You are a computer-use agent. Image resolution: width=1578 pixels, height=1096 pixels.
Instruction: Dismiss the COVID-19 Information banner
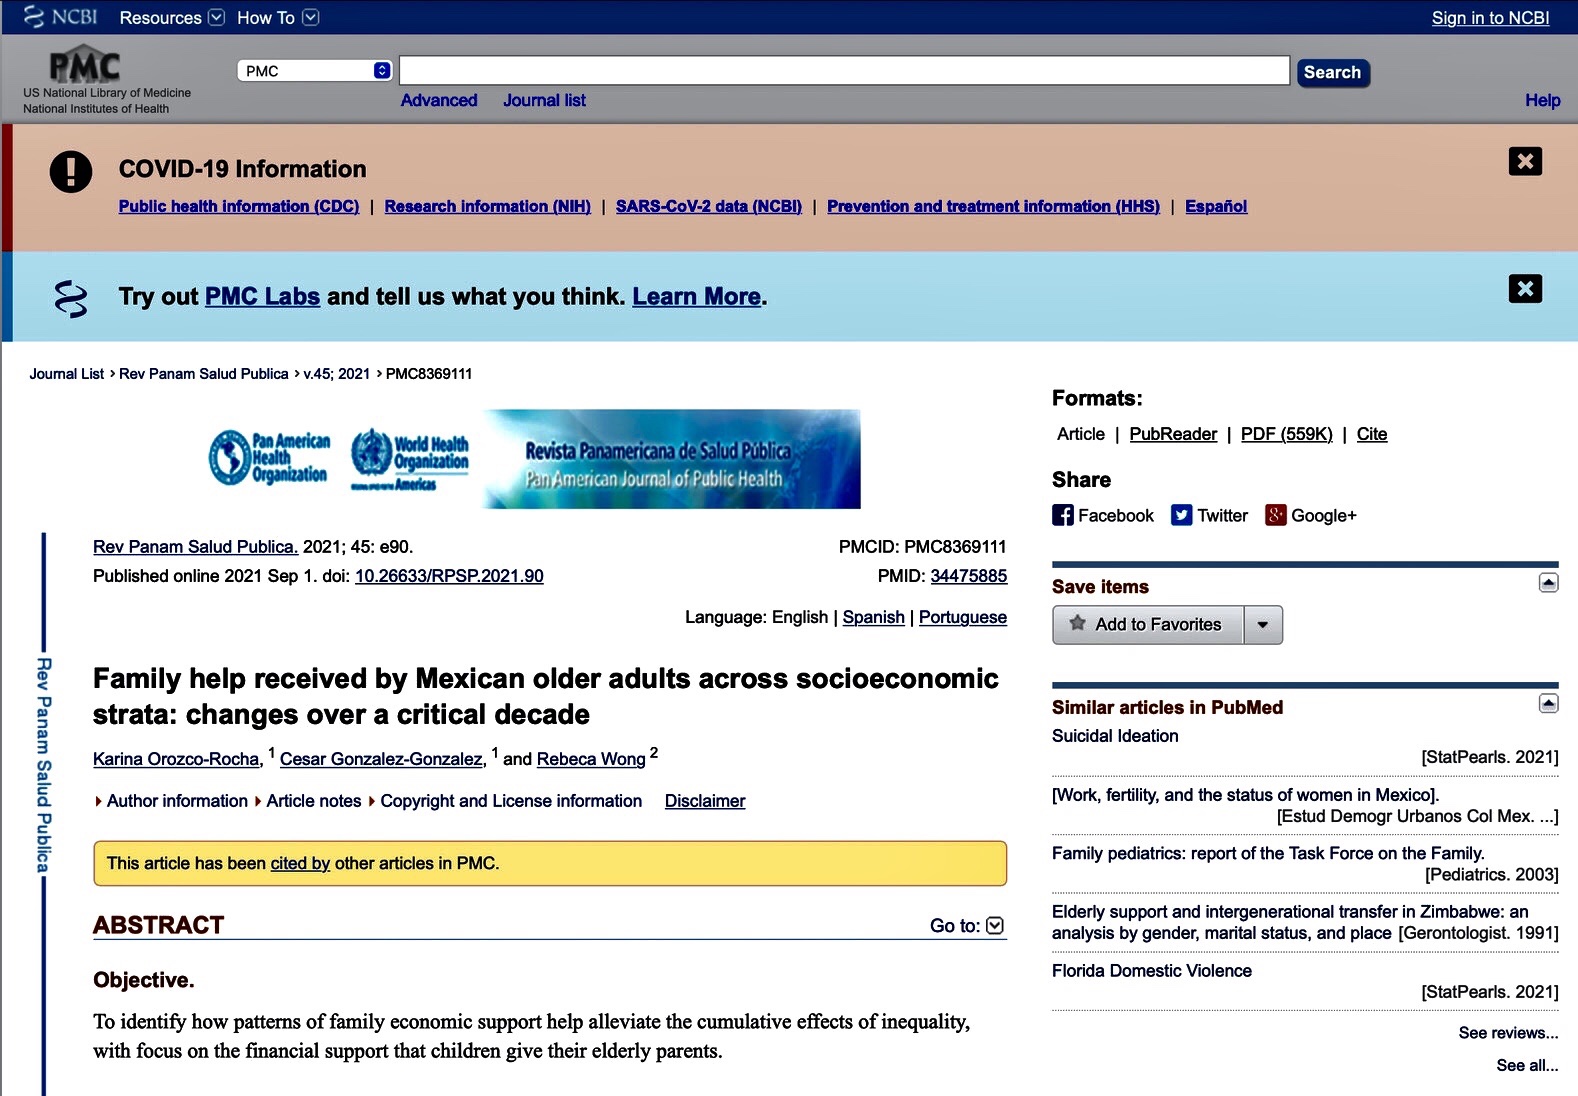click(x=1524, y=161)
